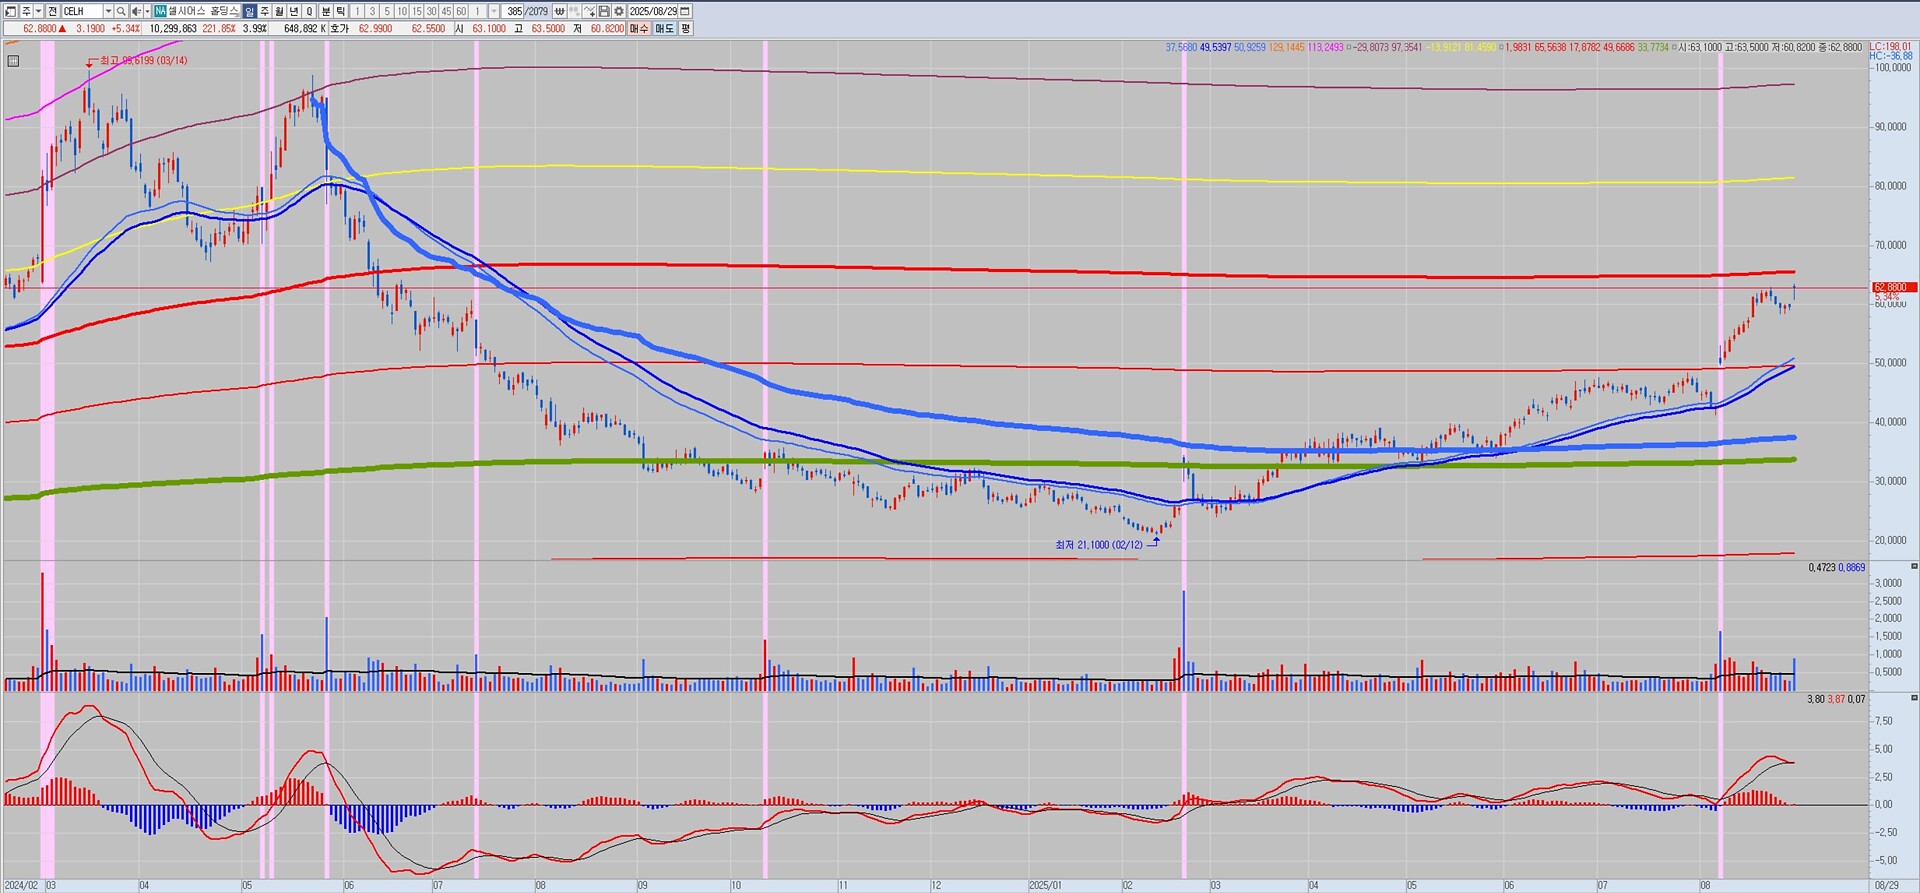Viewport: 1920px width, 893px height.
Task: Click the 평 button next to sell
Action: pos(685,29)
